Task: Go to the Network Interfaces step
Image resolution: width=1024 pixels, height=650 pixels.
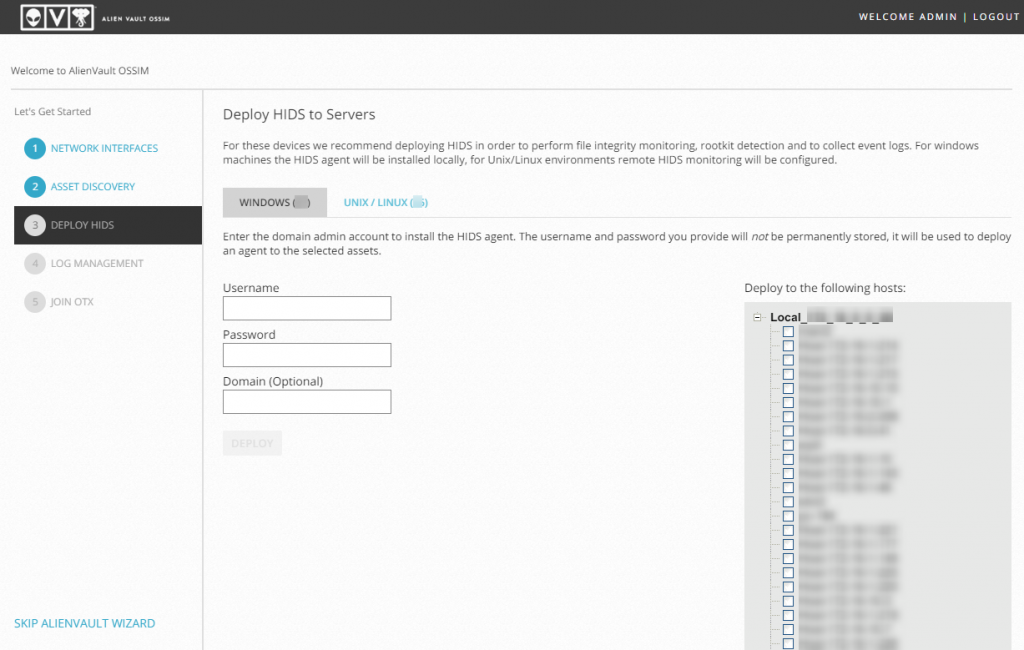Action: 104,148
